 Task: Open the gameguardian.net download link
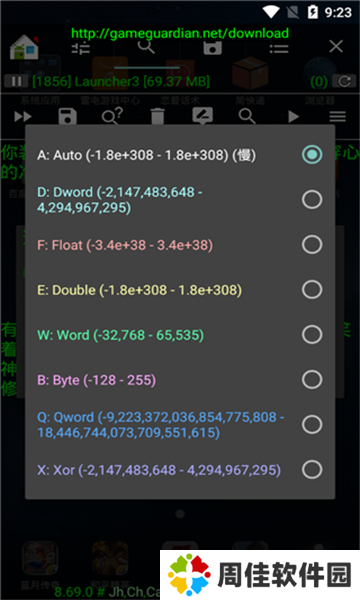coord(180,33)
